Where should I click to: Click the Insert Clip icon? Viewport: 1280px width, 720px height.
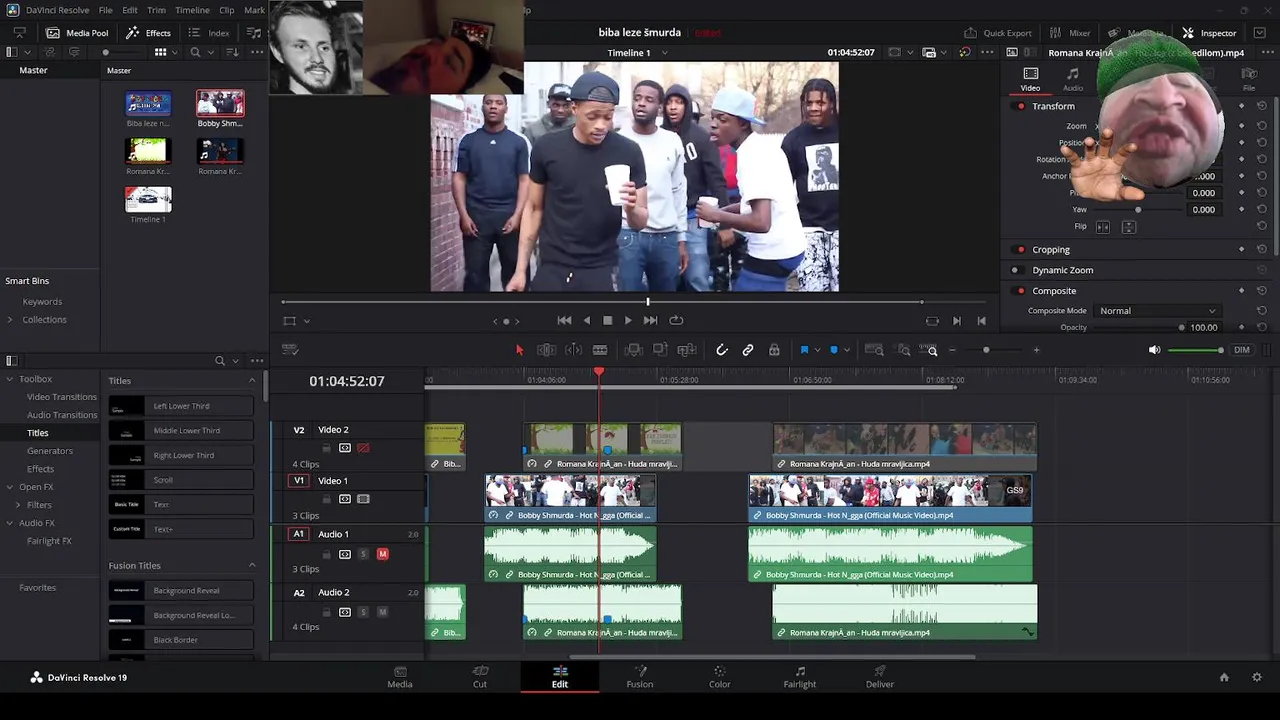[633, 350]
